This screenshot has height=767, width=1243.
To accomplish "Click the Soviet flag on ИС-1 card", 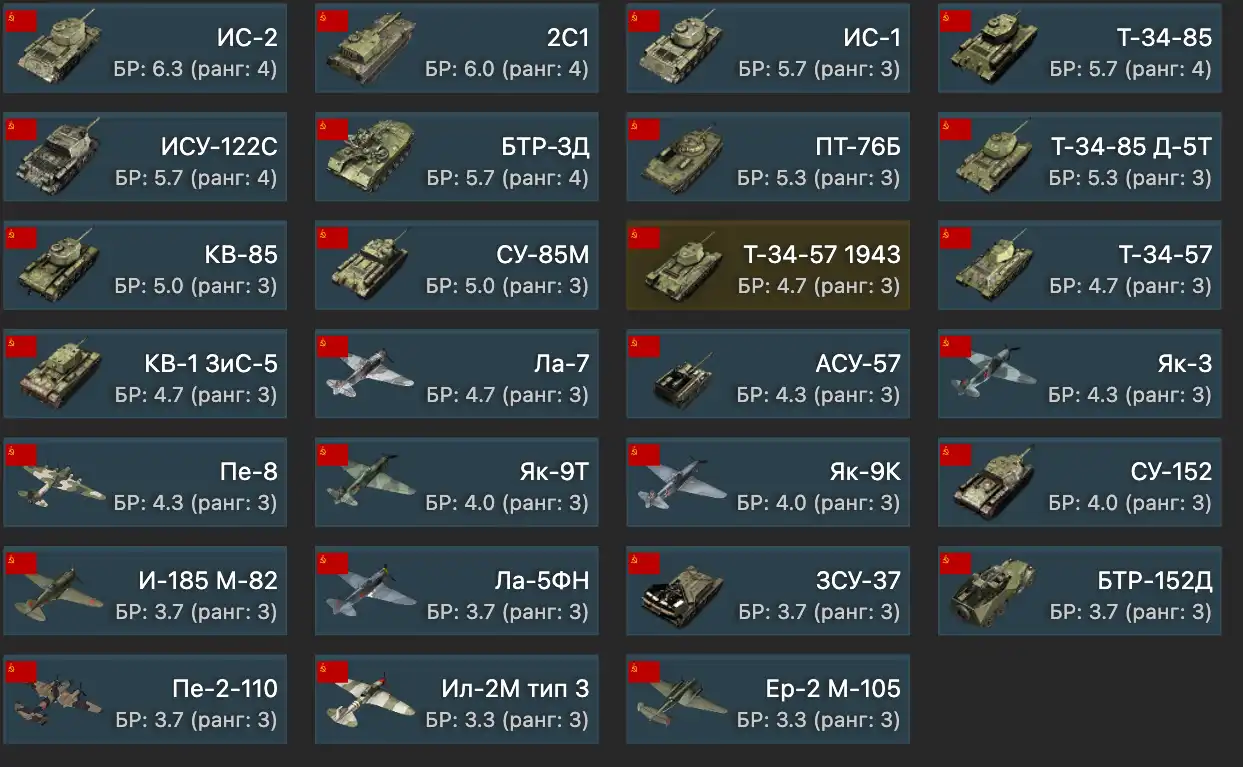I will (x=644, y=20).
